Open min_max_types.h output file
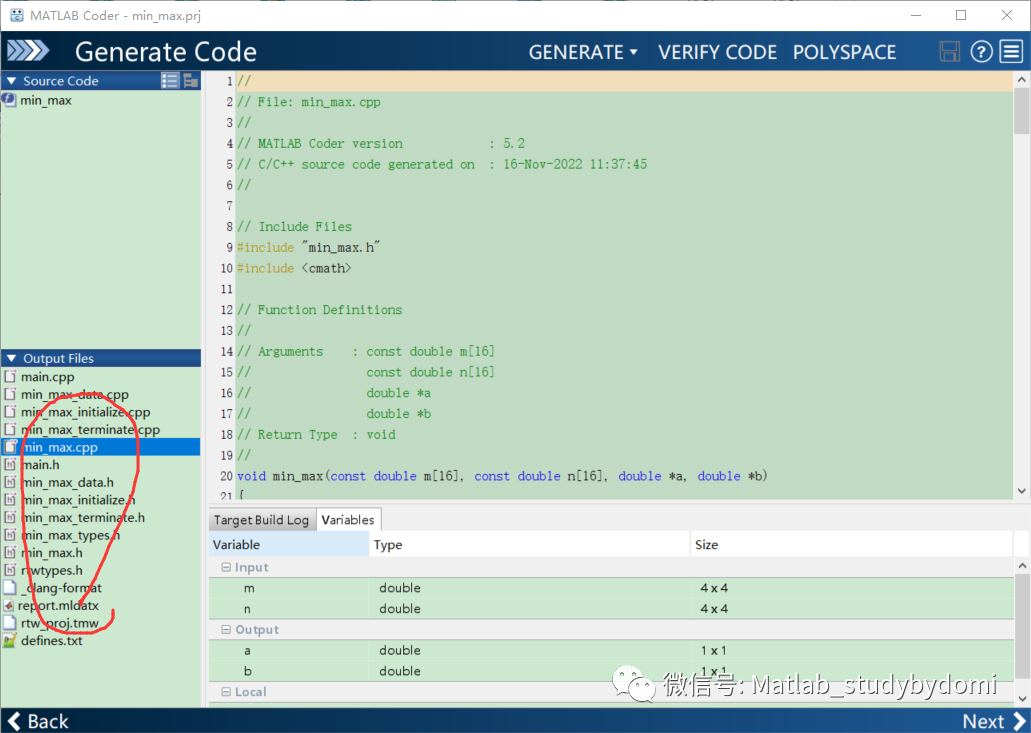Image resolution: width=1031 pixels, height=733 pixels. pos(70,535)
